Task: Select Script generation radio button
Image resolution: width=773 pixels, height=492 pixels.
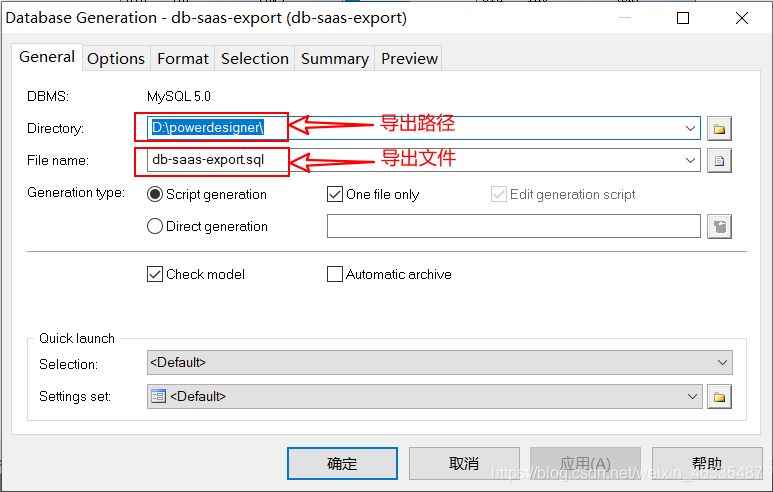Action: pyautogui.click(x=155, y=194)
